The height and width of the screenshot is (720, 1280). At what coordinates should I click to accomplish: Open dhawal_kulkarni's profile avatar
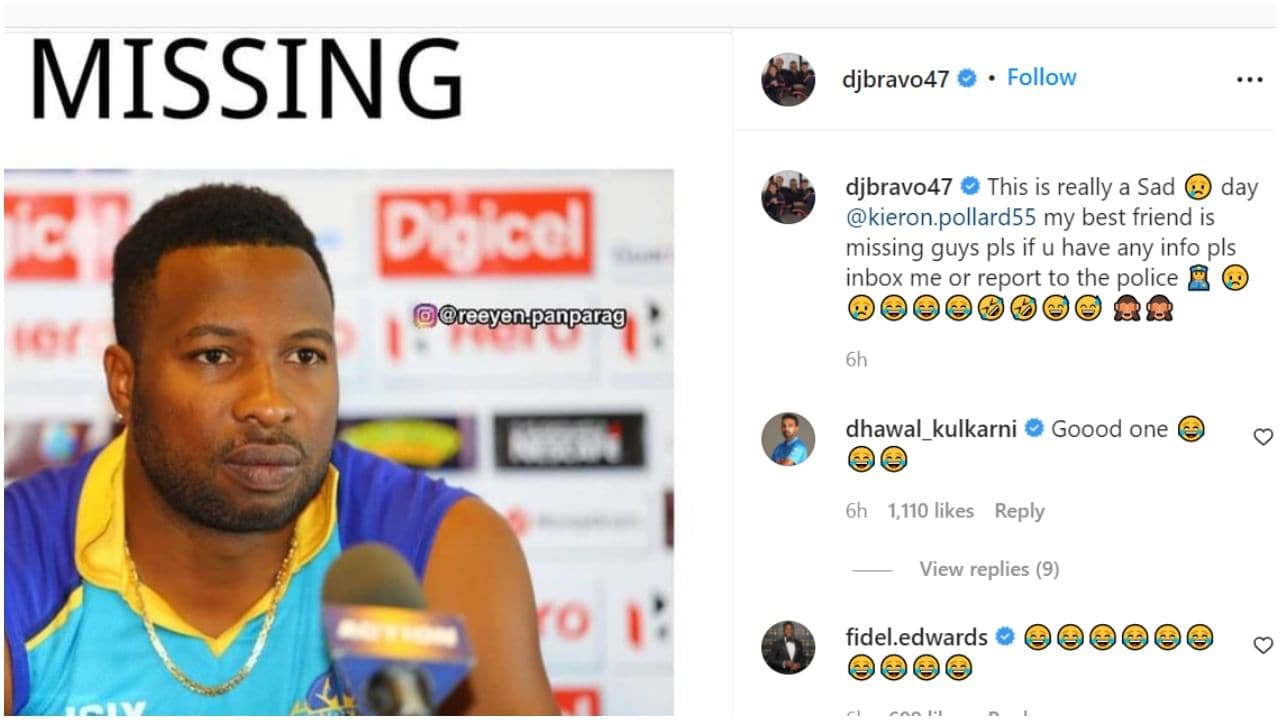coord(788,438)
